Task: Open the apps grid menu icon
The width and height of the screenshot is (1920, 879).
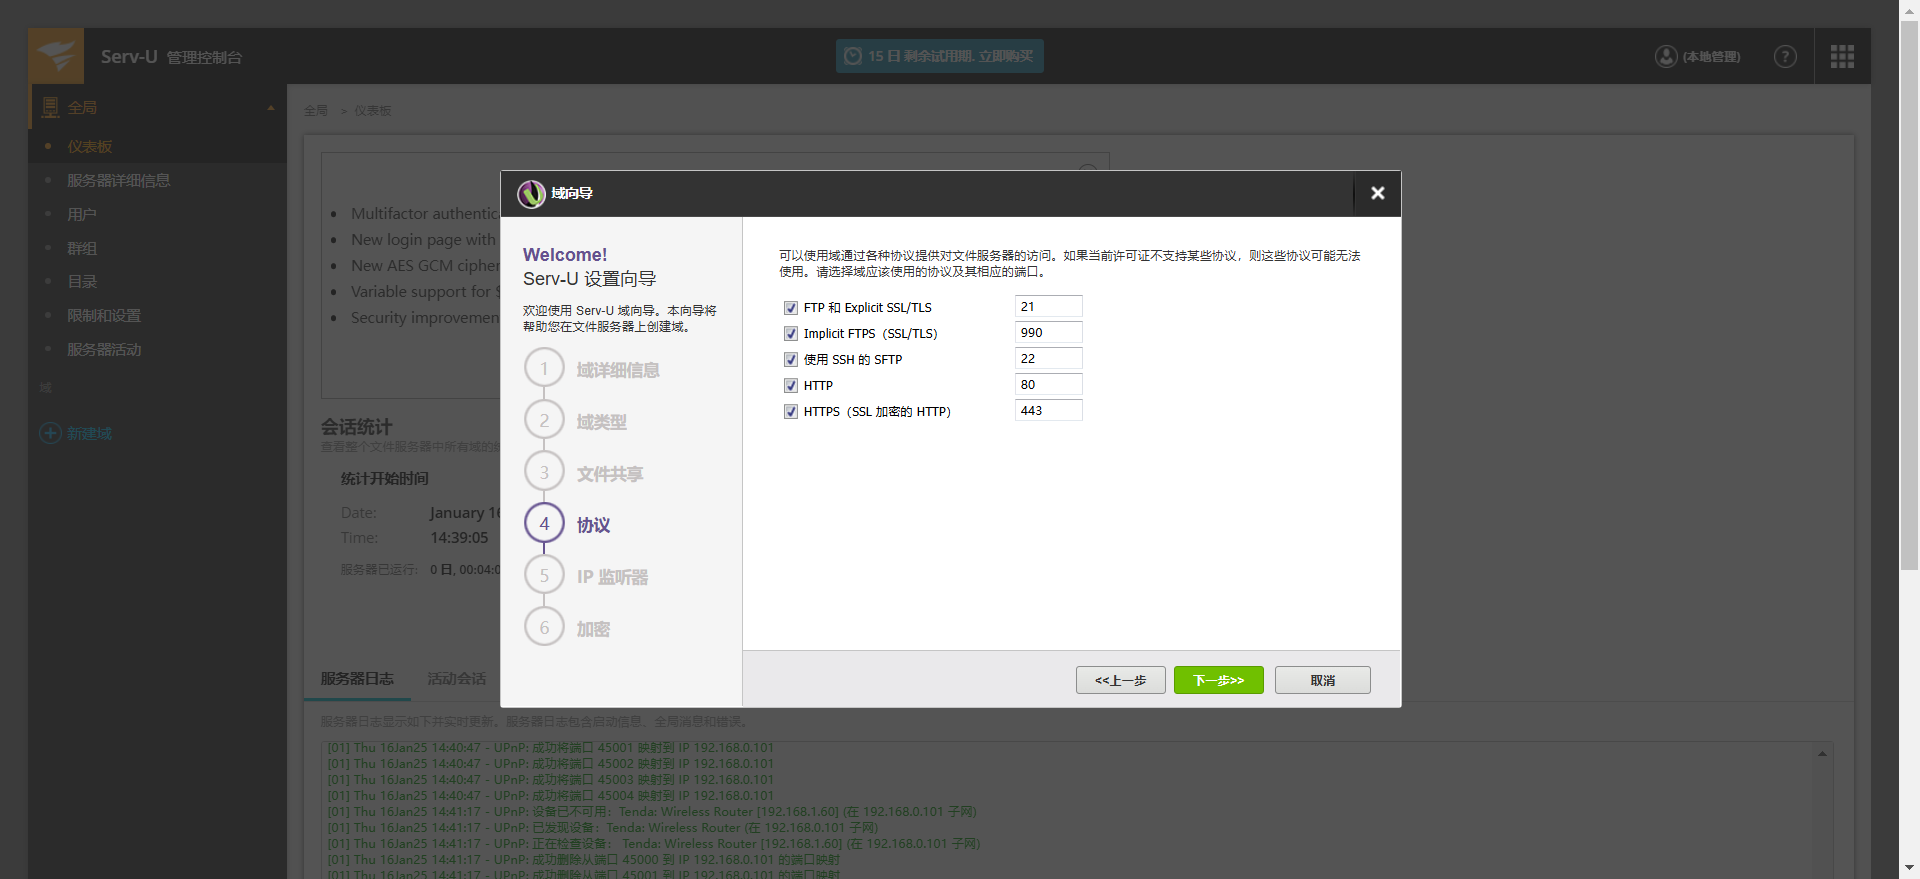Action: 1842,56
